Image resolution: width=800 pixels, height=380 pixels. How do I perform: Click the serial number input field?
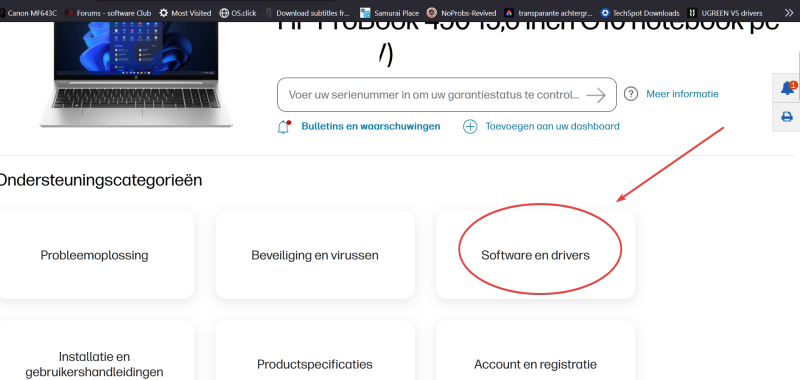[446, 95]
